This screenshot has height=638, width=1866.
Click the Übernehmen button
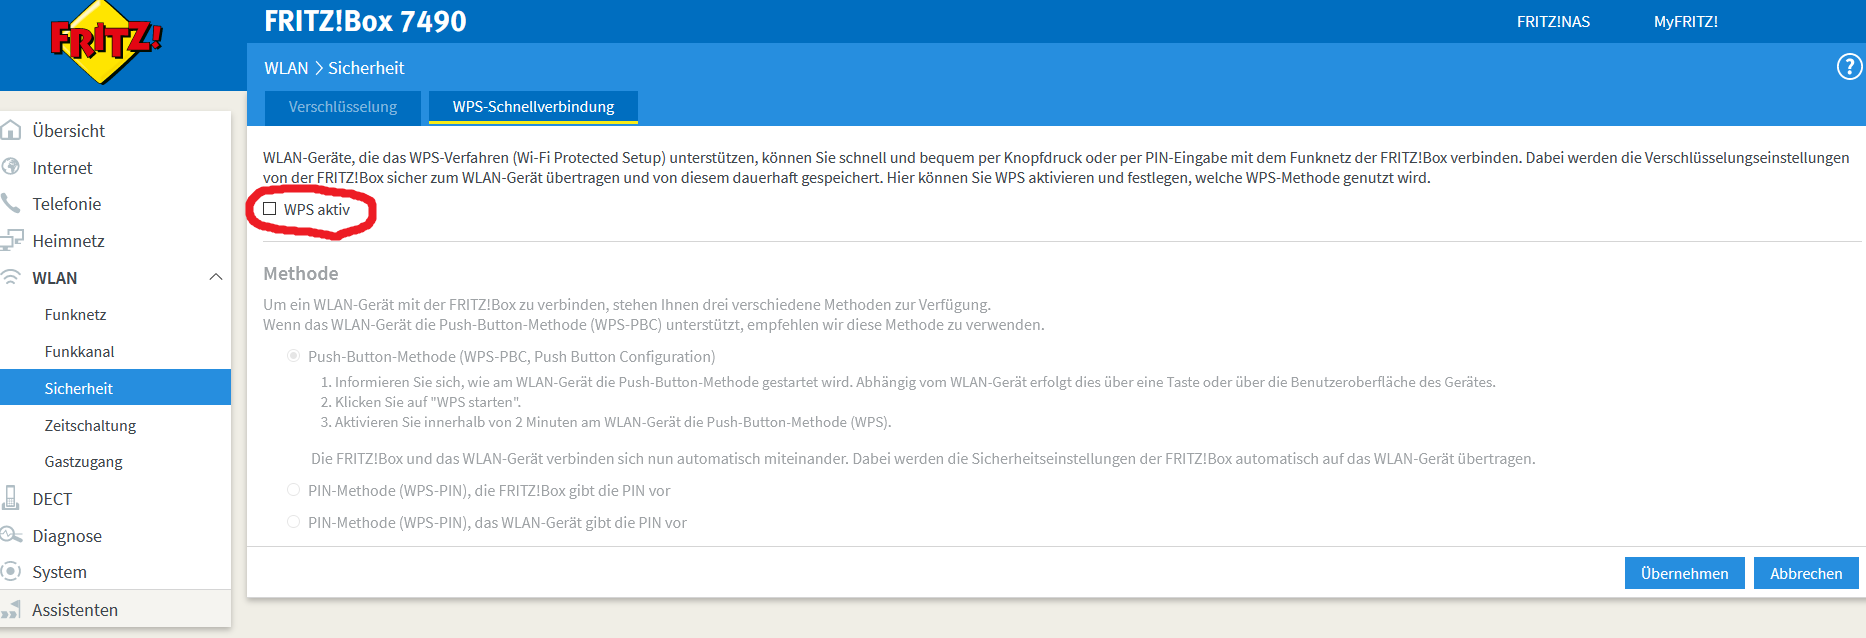1684,573
